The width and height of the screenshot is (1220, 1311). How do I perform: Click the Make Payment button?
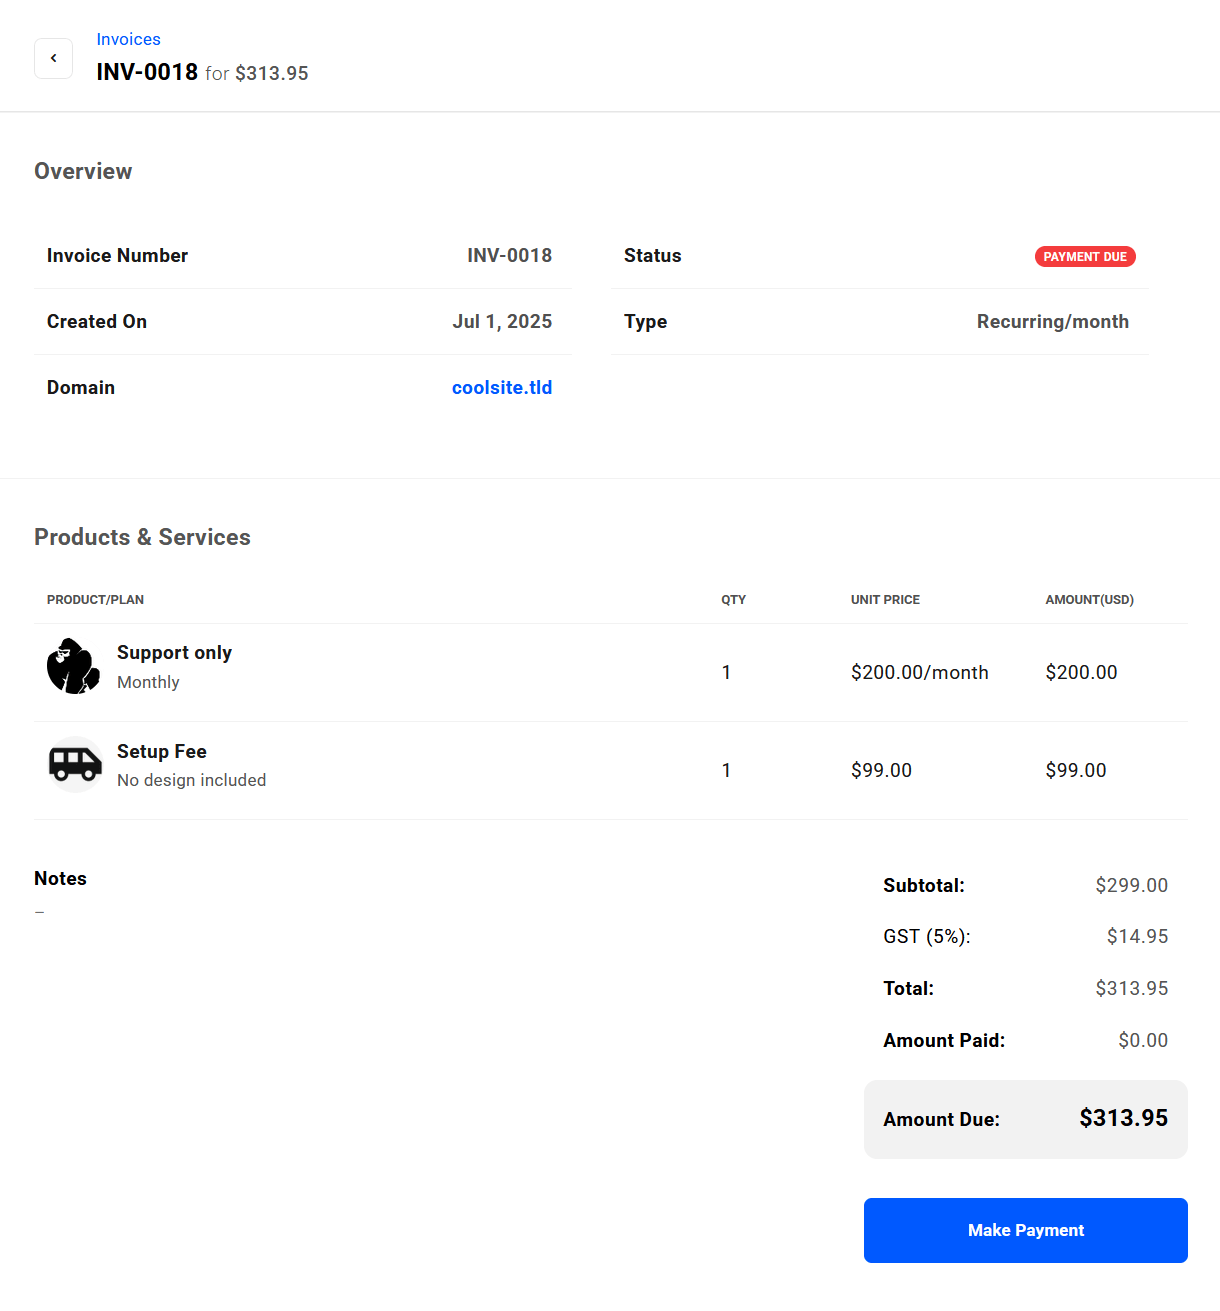1025,1230
